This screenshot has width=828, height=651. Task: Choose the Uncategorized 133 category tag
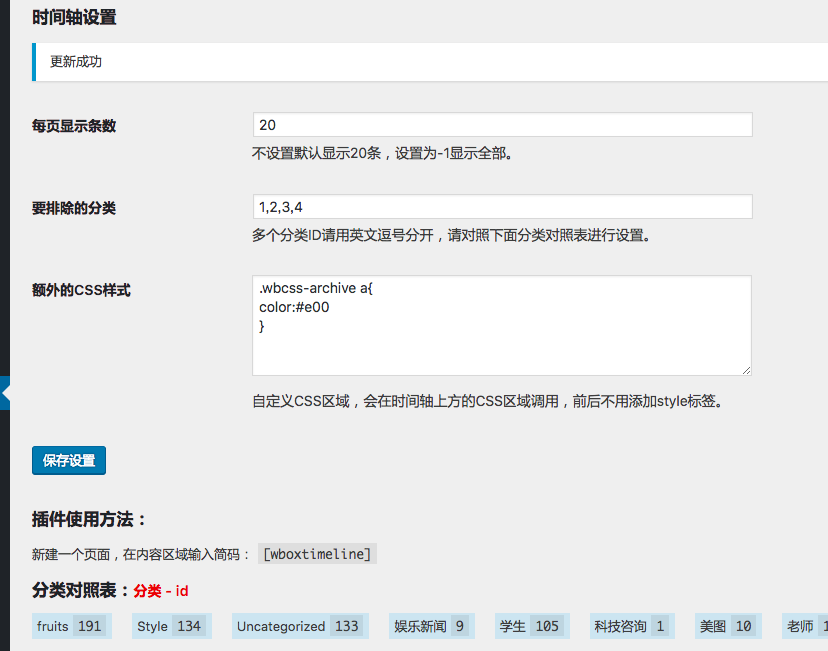(299, 626)
